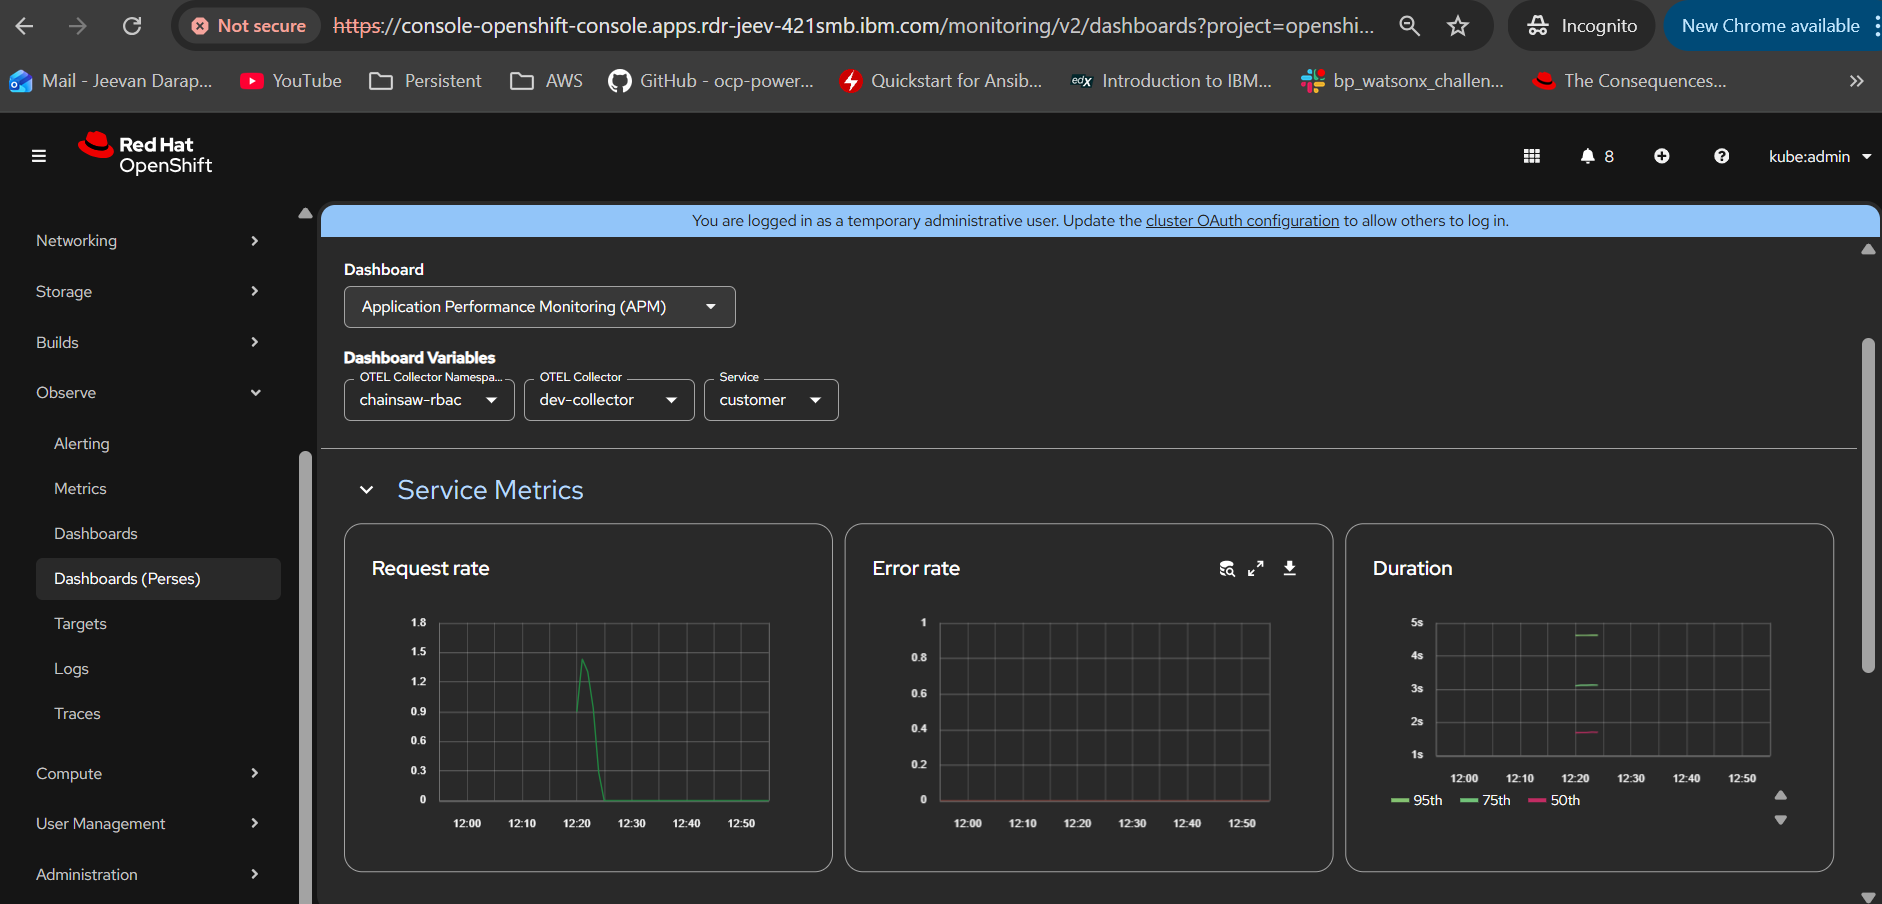The height and width of the screenshot is (904, 1882).
Task: Toggle the hamburger navigation menu
Action: point(39,156)
